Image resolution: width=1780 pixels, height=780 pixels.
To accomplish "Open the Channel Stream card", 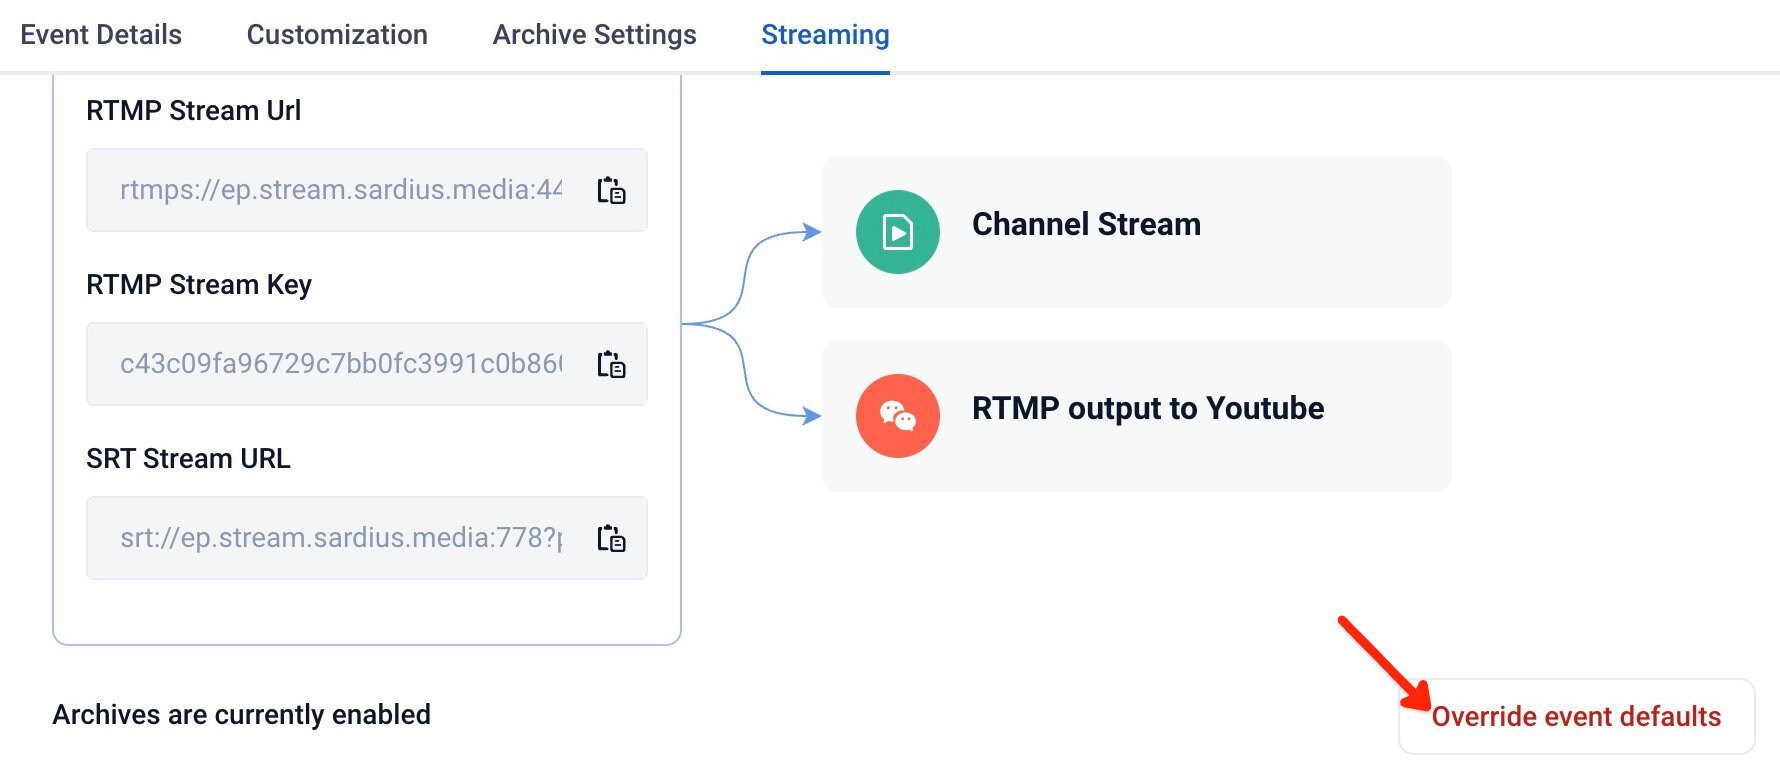I will click(x=1136, y=232).
